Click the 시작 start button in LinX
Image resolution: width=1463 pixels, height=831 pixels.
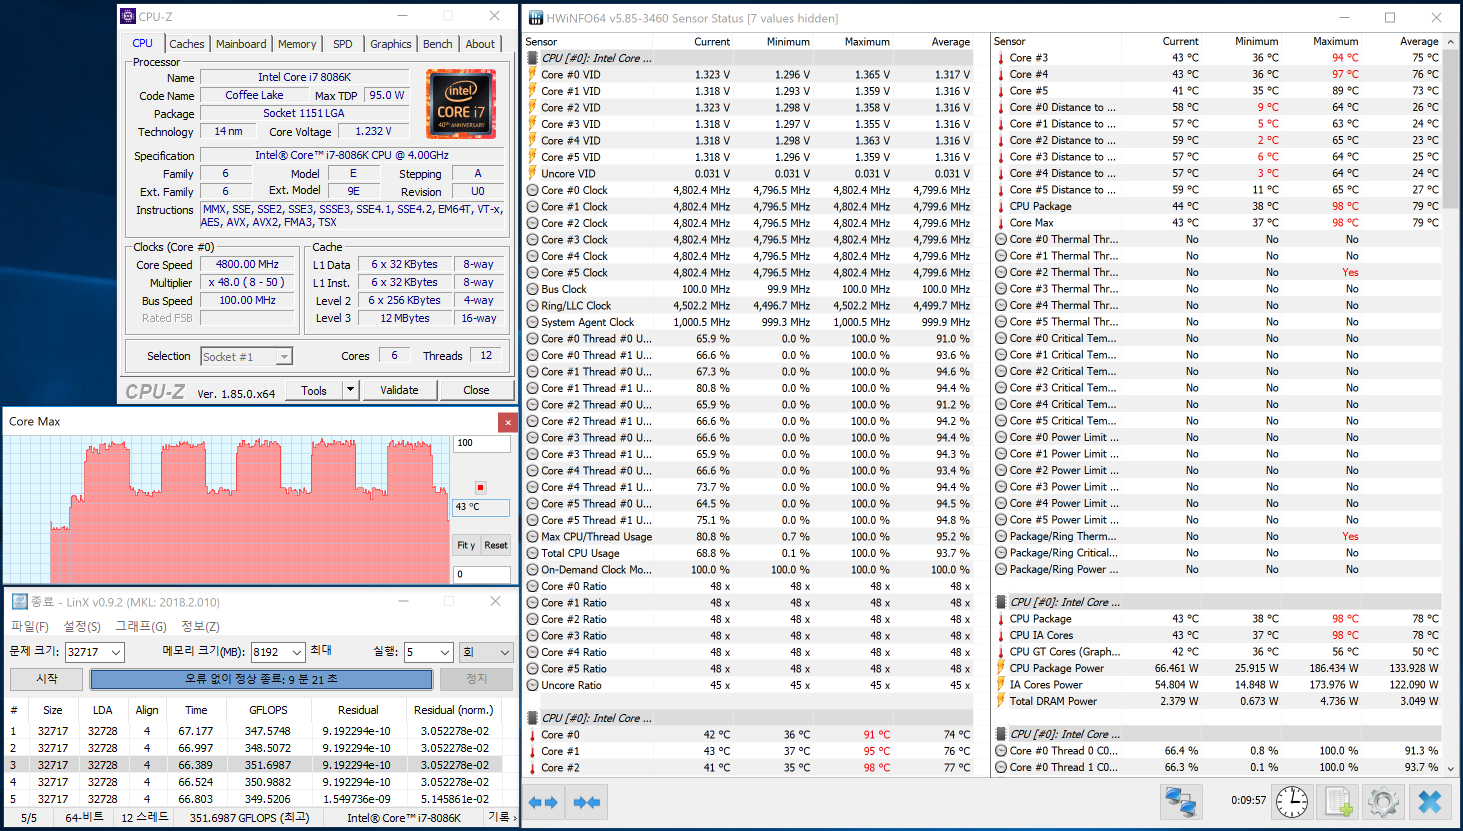click(x=46, y=679)
